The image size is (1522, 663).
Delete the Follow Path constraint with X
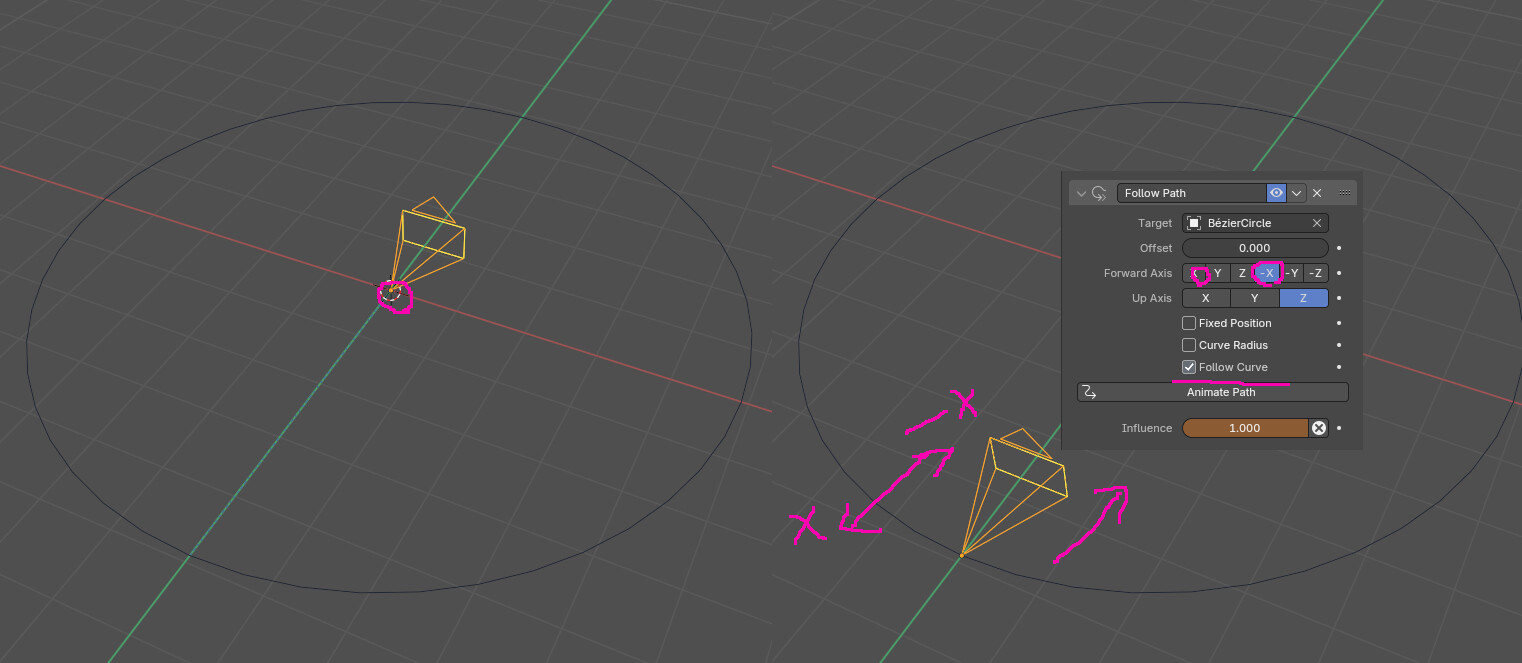[1317, 193]
